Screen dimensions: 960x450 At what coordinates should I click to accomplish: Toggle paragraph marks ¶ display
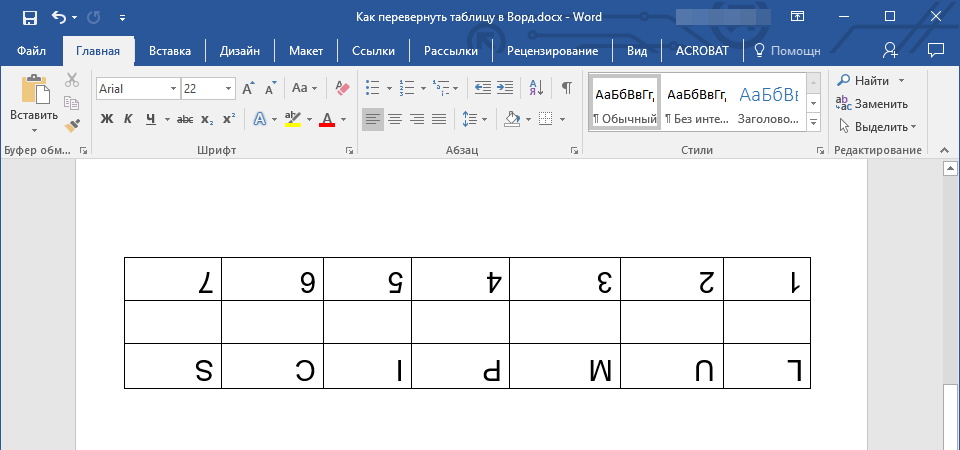(567, 88)
